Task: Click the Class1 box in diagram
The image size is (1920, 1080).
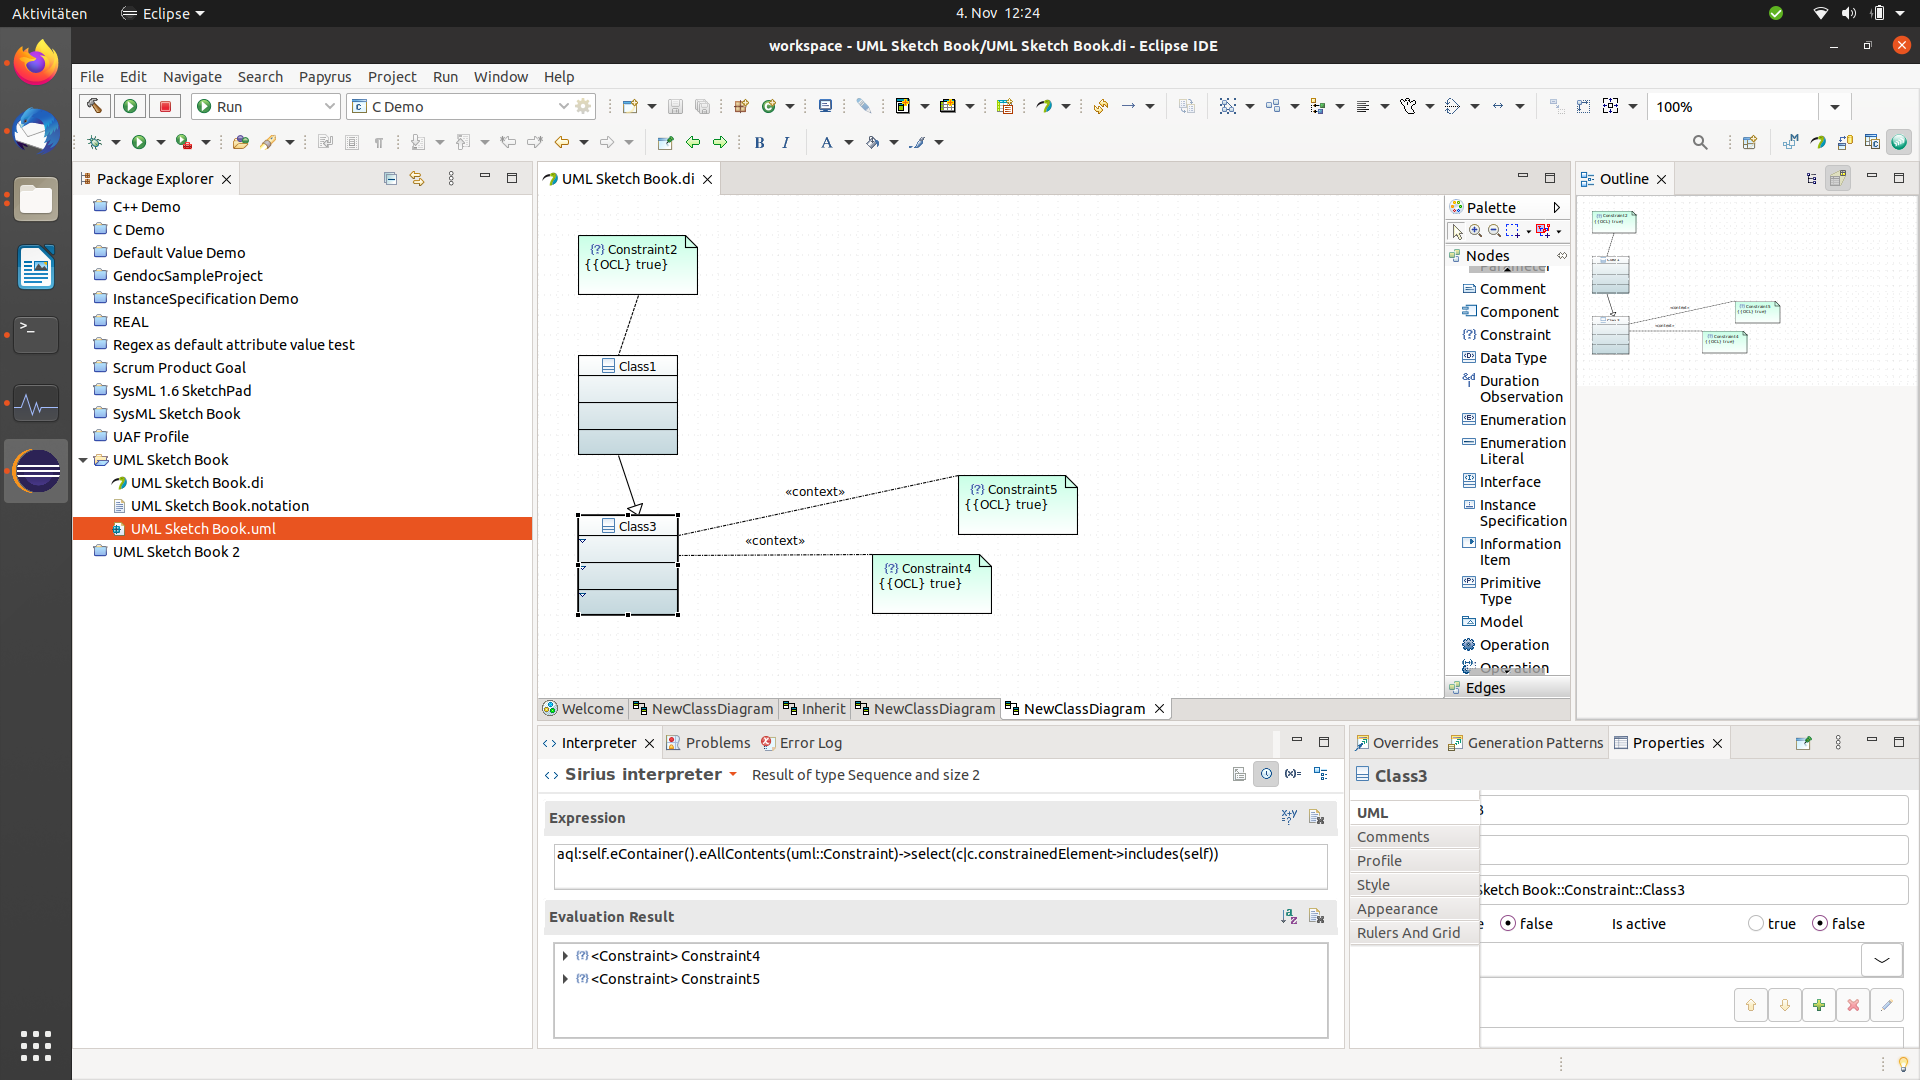Action: pos(628,405)
